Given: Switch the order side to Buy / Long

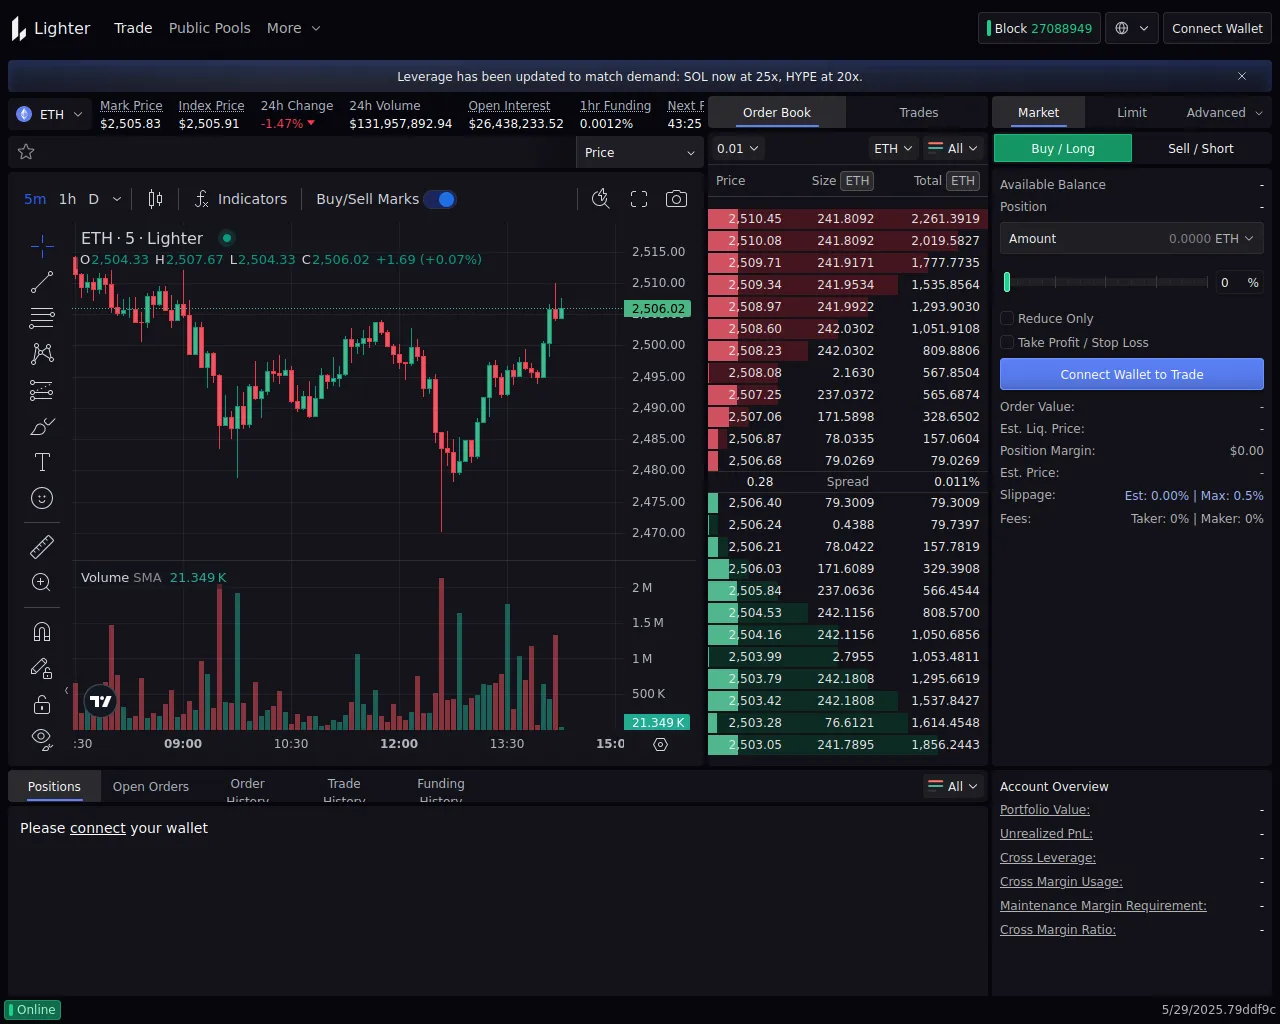Looking at the screenshot, I should click(x=1062, y=148).
